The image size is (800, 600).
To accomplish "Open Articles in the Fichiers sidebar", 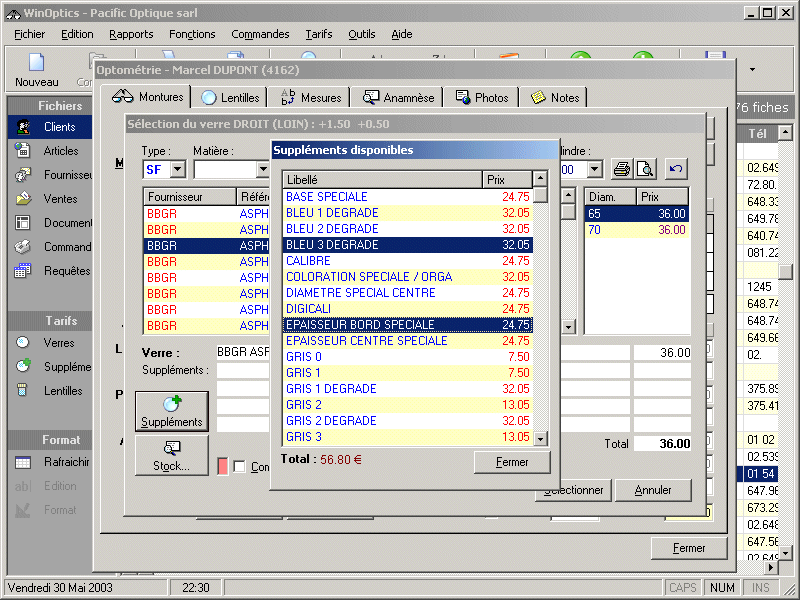I will coord(60,151).
